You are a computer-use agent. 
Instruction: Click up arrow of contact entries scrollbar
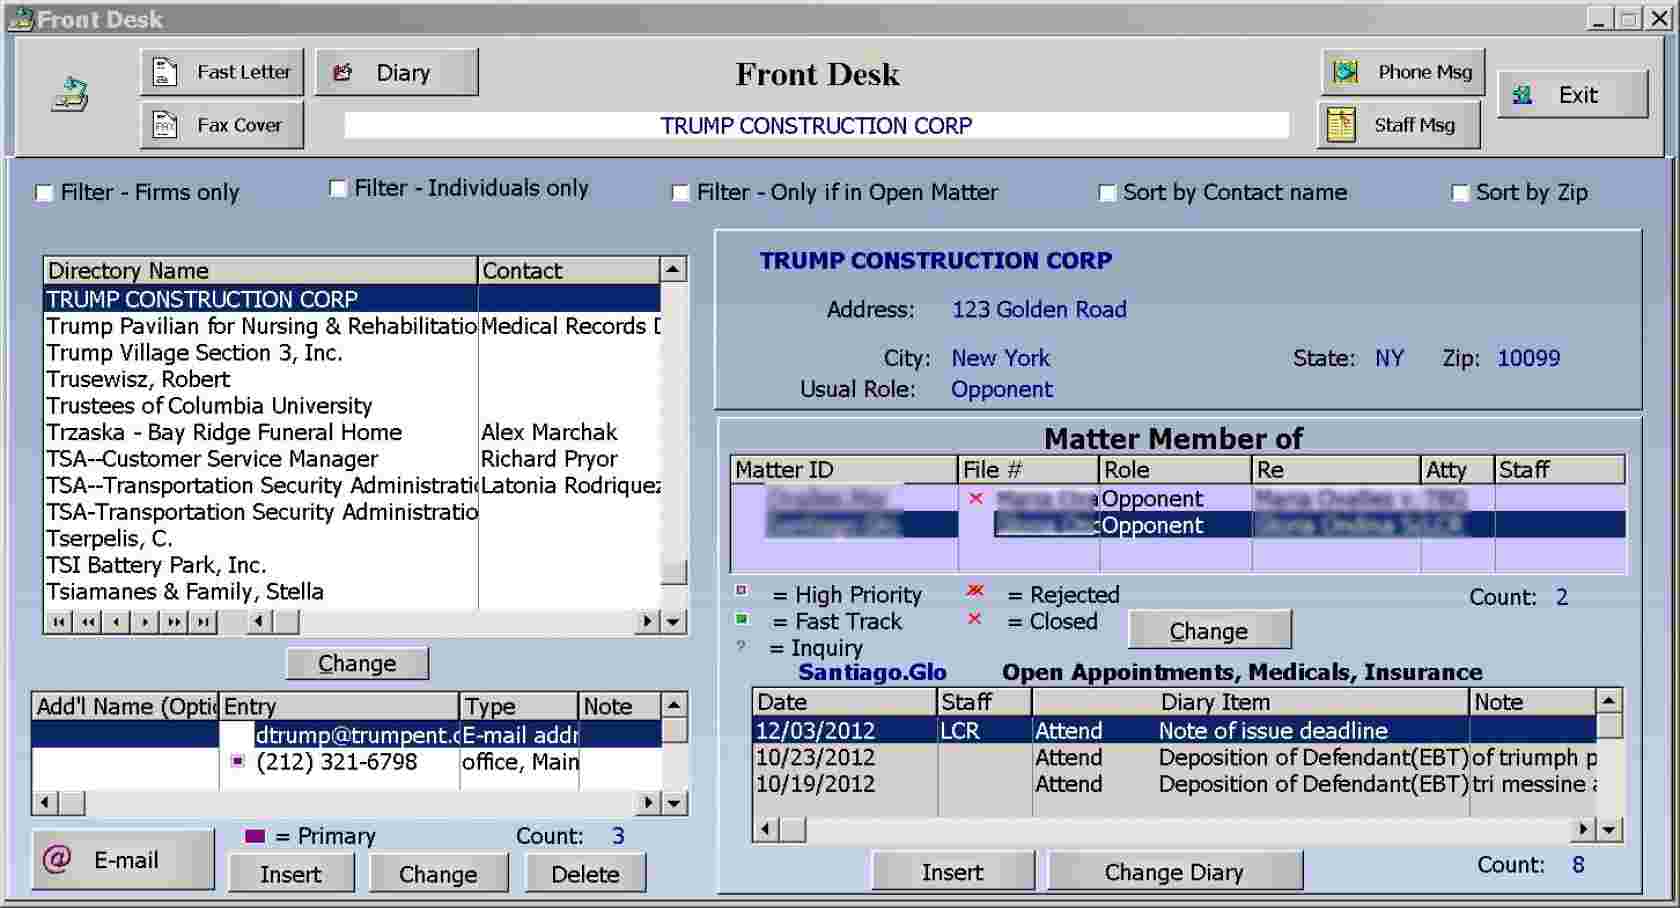tap(675, 705)
